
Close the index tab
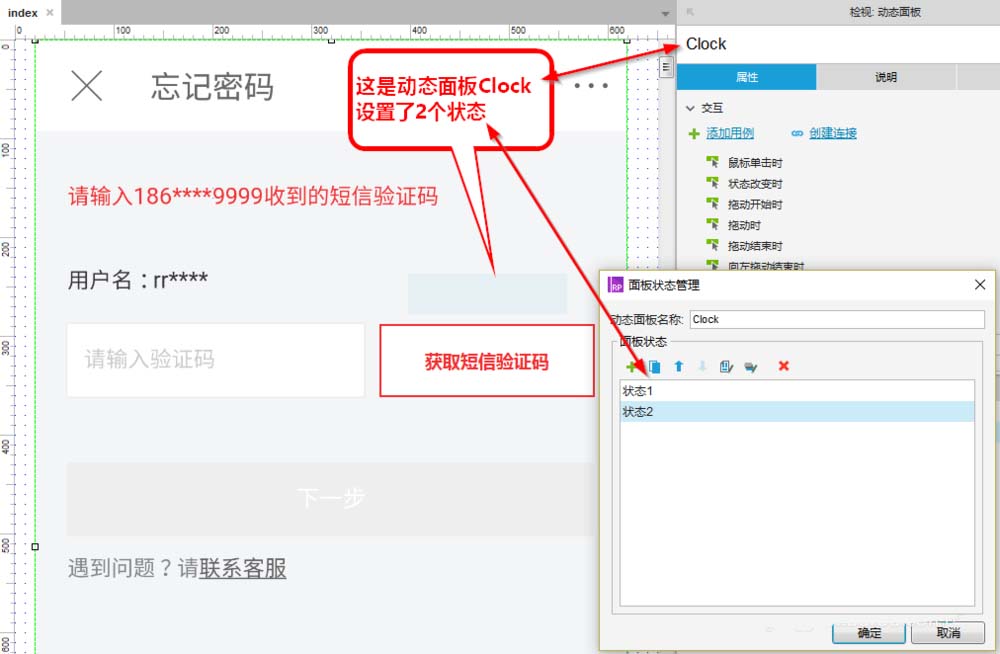pos(50,12)
